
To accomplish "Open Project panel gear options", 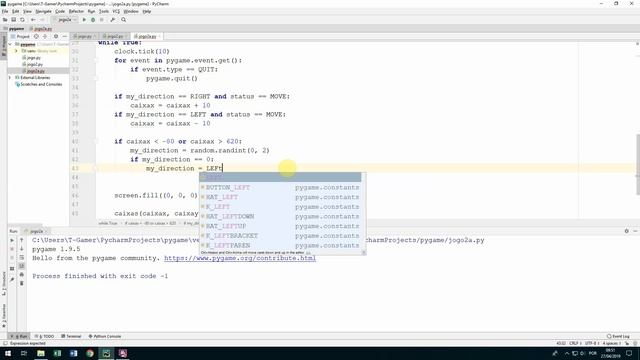I will click(56, 36).
